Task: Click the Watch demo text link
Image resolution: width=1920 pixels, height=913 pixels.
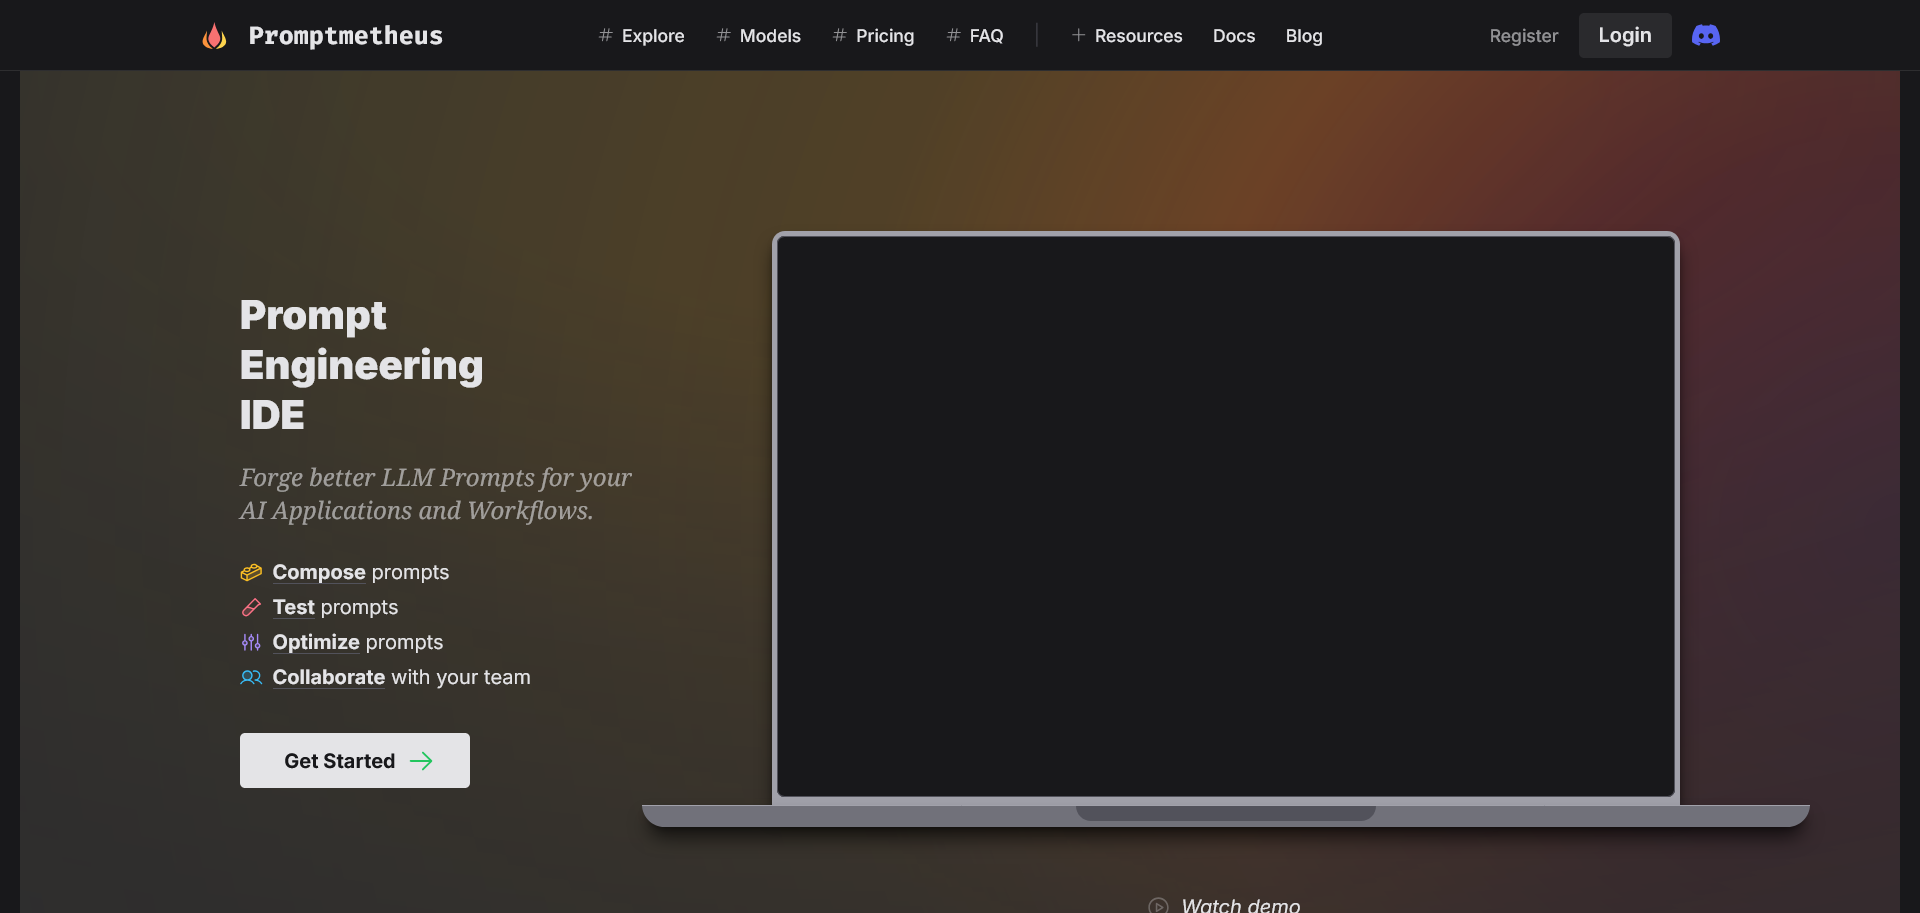Action: [1240, 905]
